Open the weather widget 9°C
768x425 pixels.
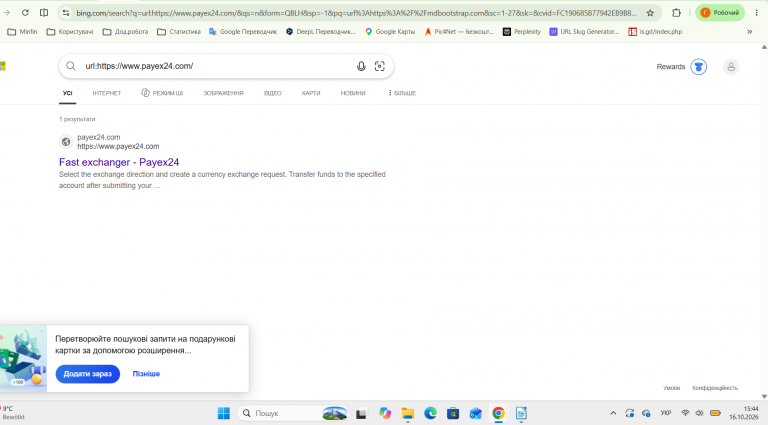[x=12, y=413]
